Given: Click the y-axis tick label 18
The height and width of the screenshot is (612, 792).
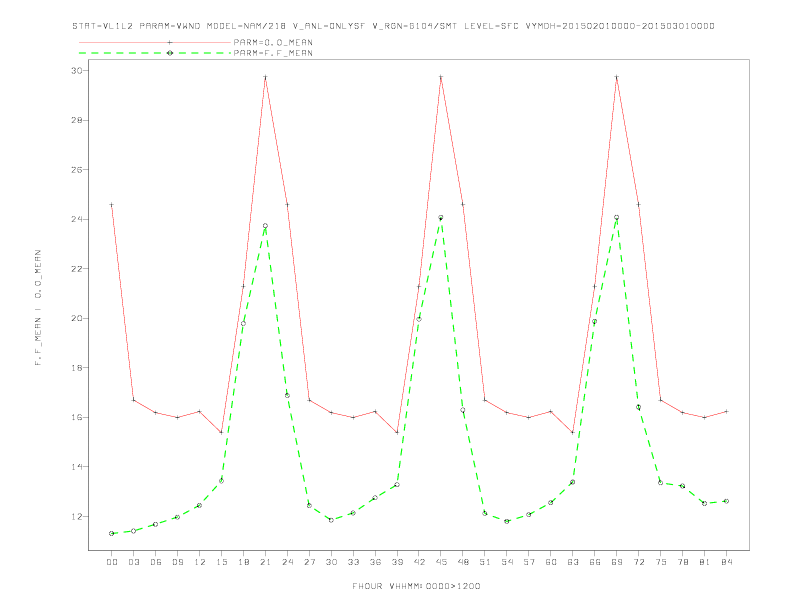Looking at the screenshot, I should point(77,368).
